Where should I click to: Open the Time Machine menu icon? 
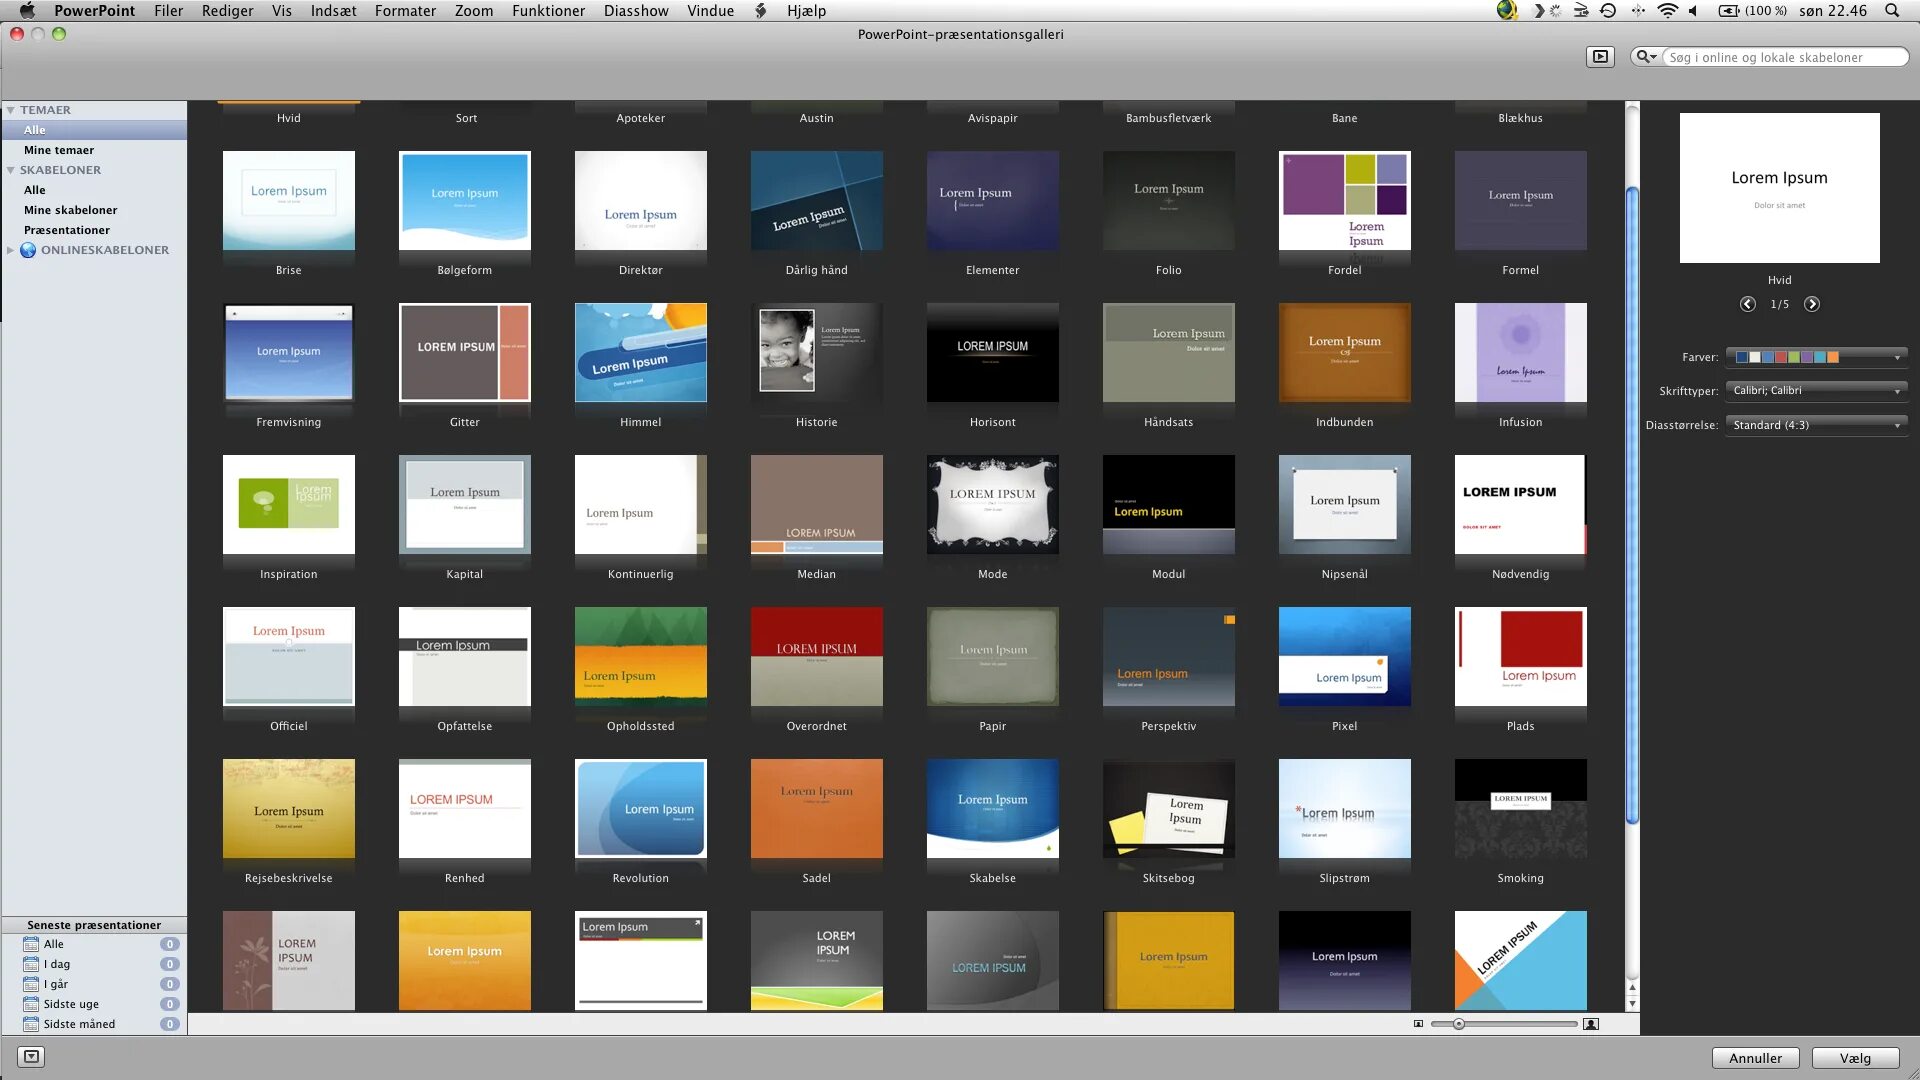coord(1608,11)
